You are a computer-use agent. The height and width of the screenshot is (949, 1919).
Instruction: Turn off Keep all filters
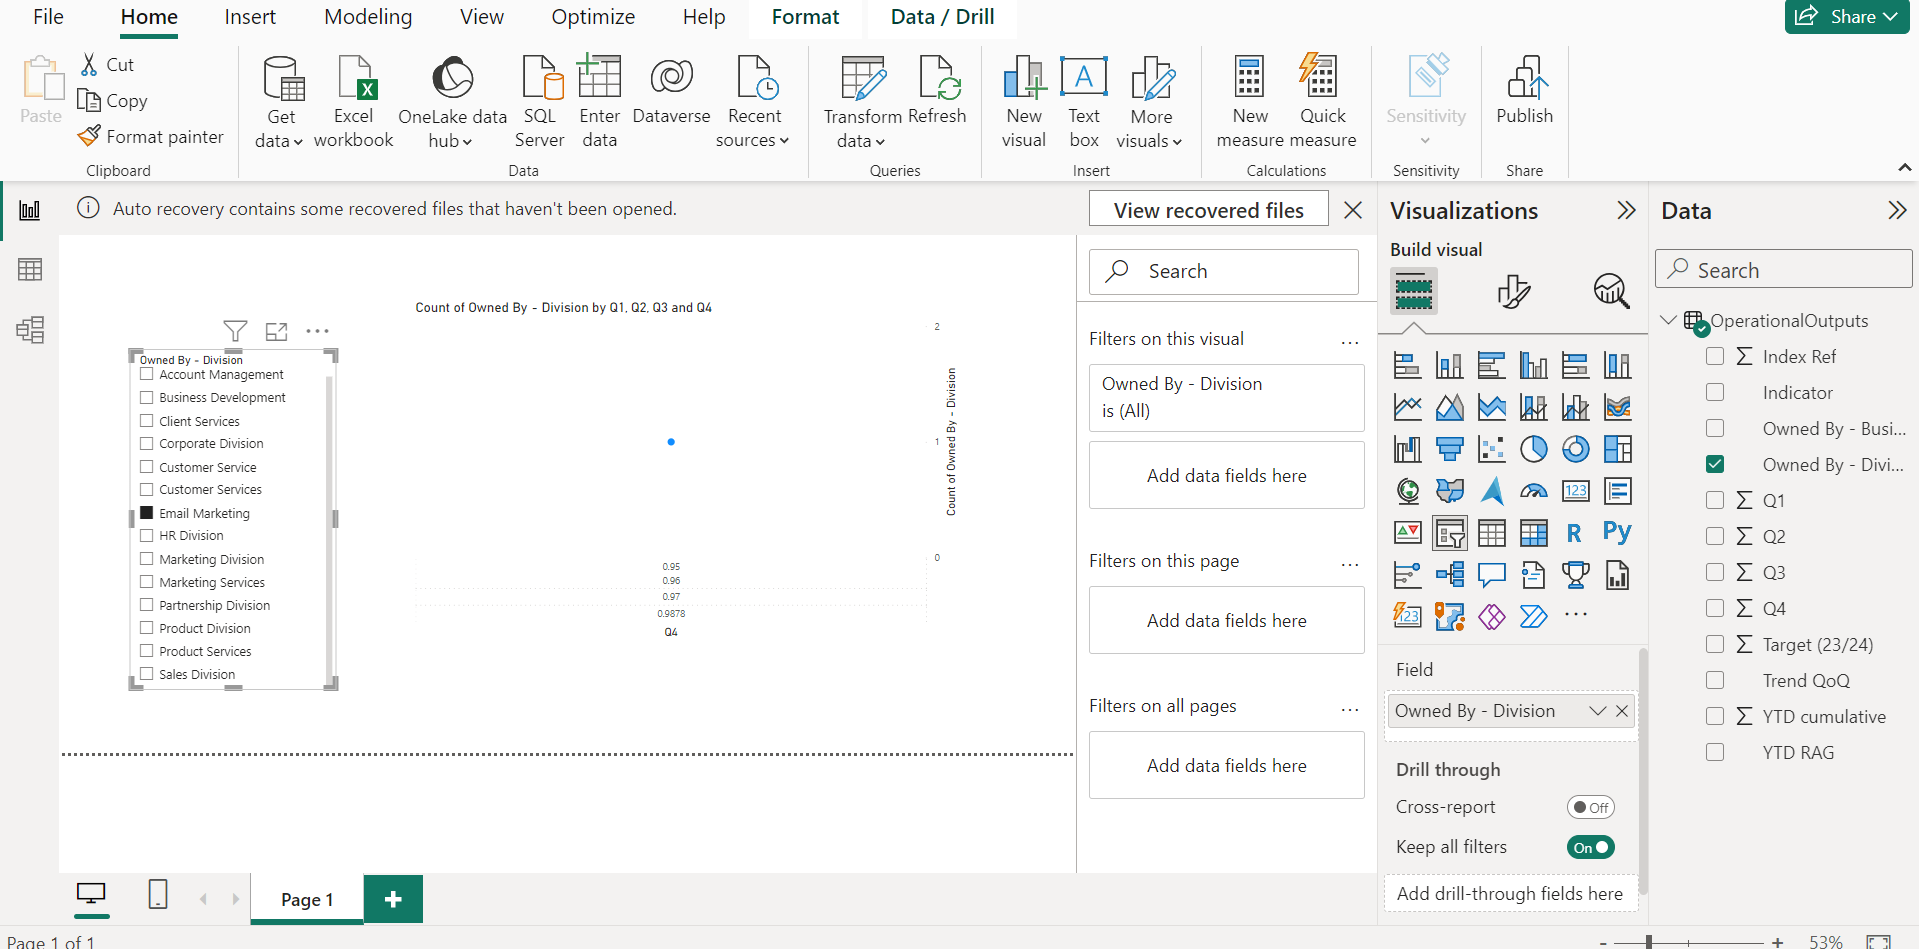1590,847
